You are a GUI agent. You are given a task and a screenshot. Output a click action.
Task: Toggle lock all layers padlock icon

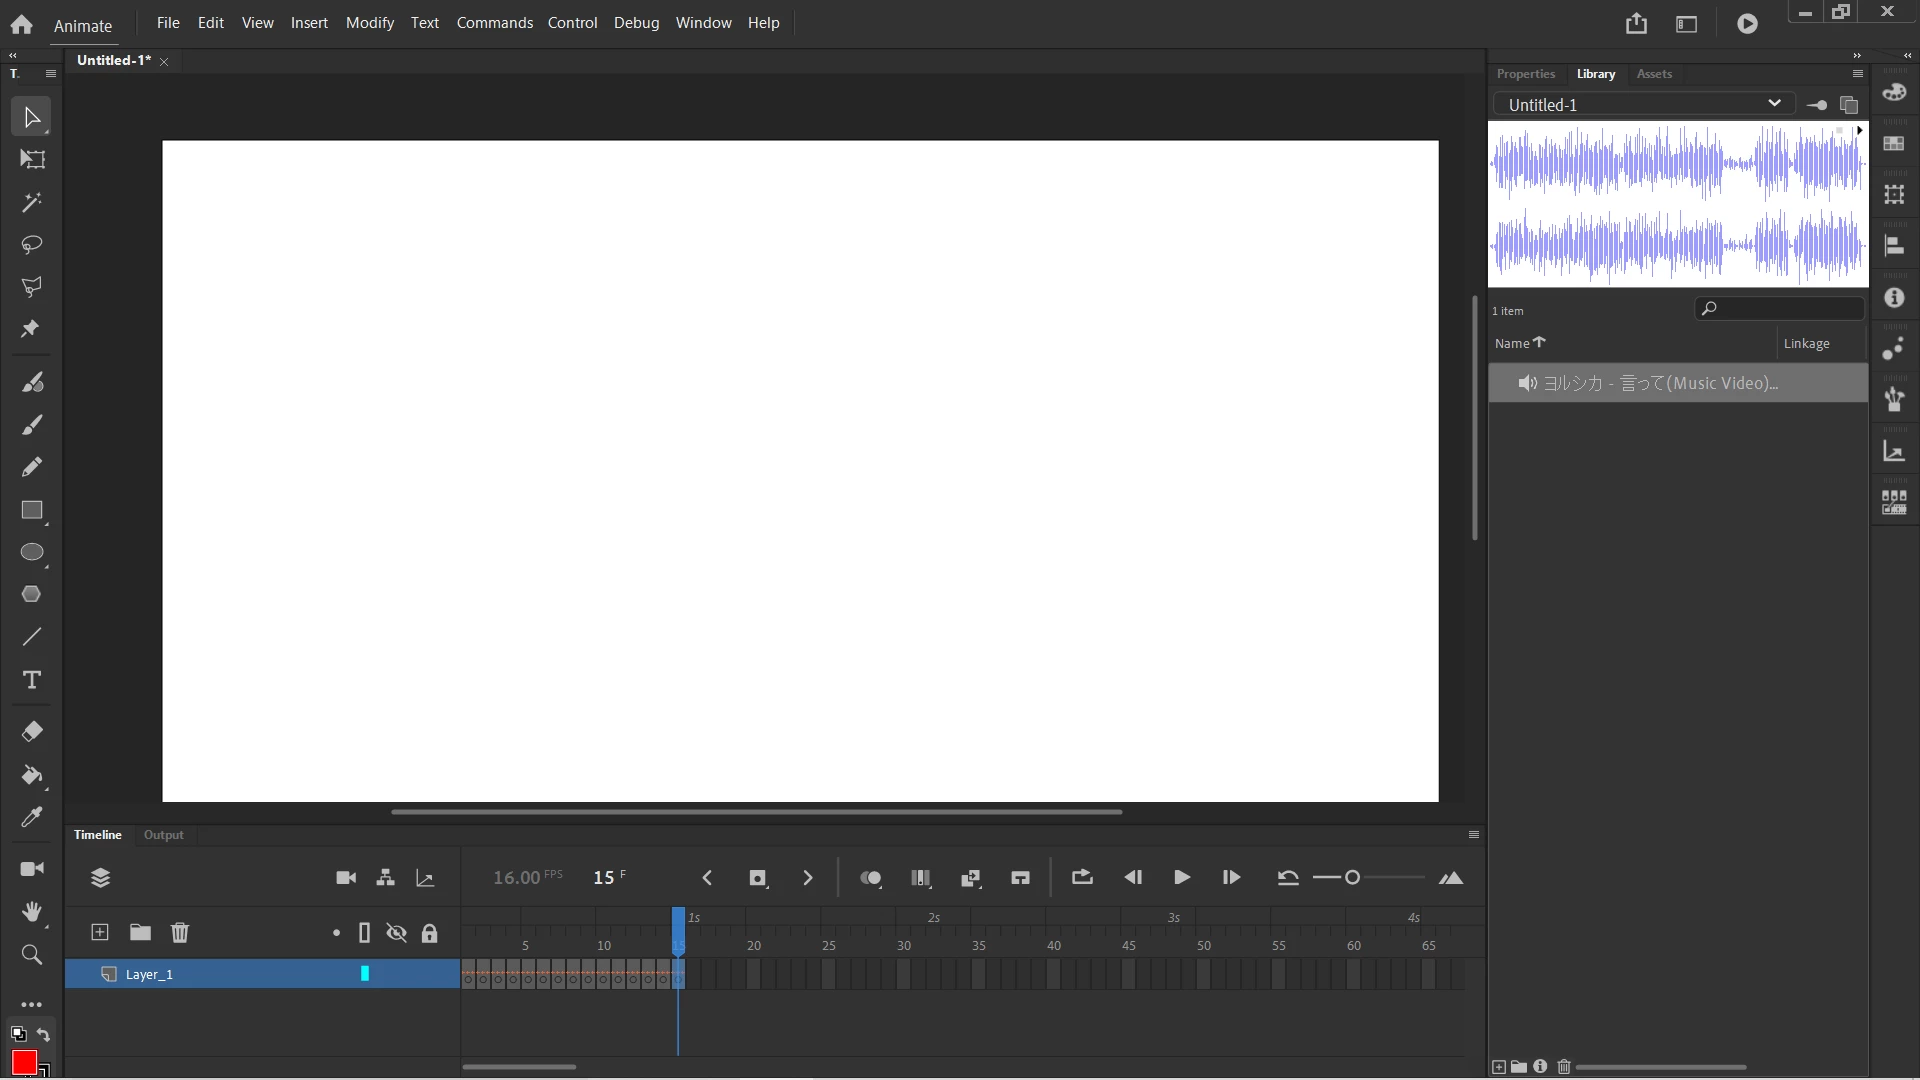pos(430,933)
